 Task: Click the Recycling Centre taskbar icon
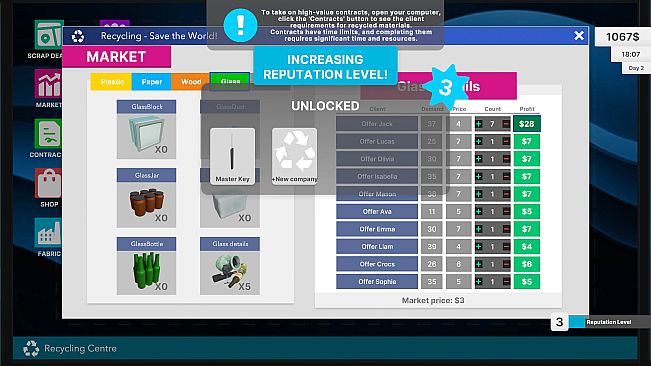31,349
